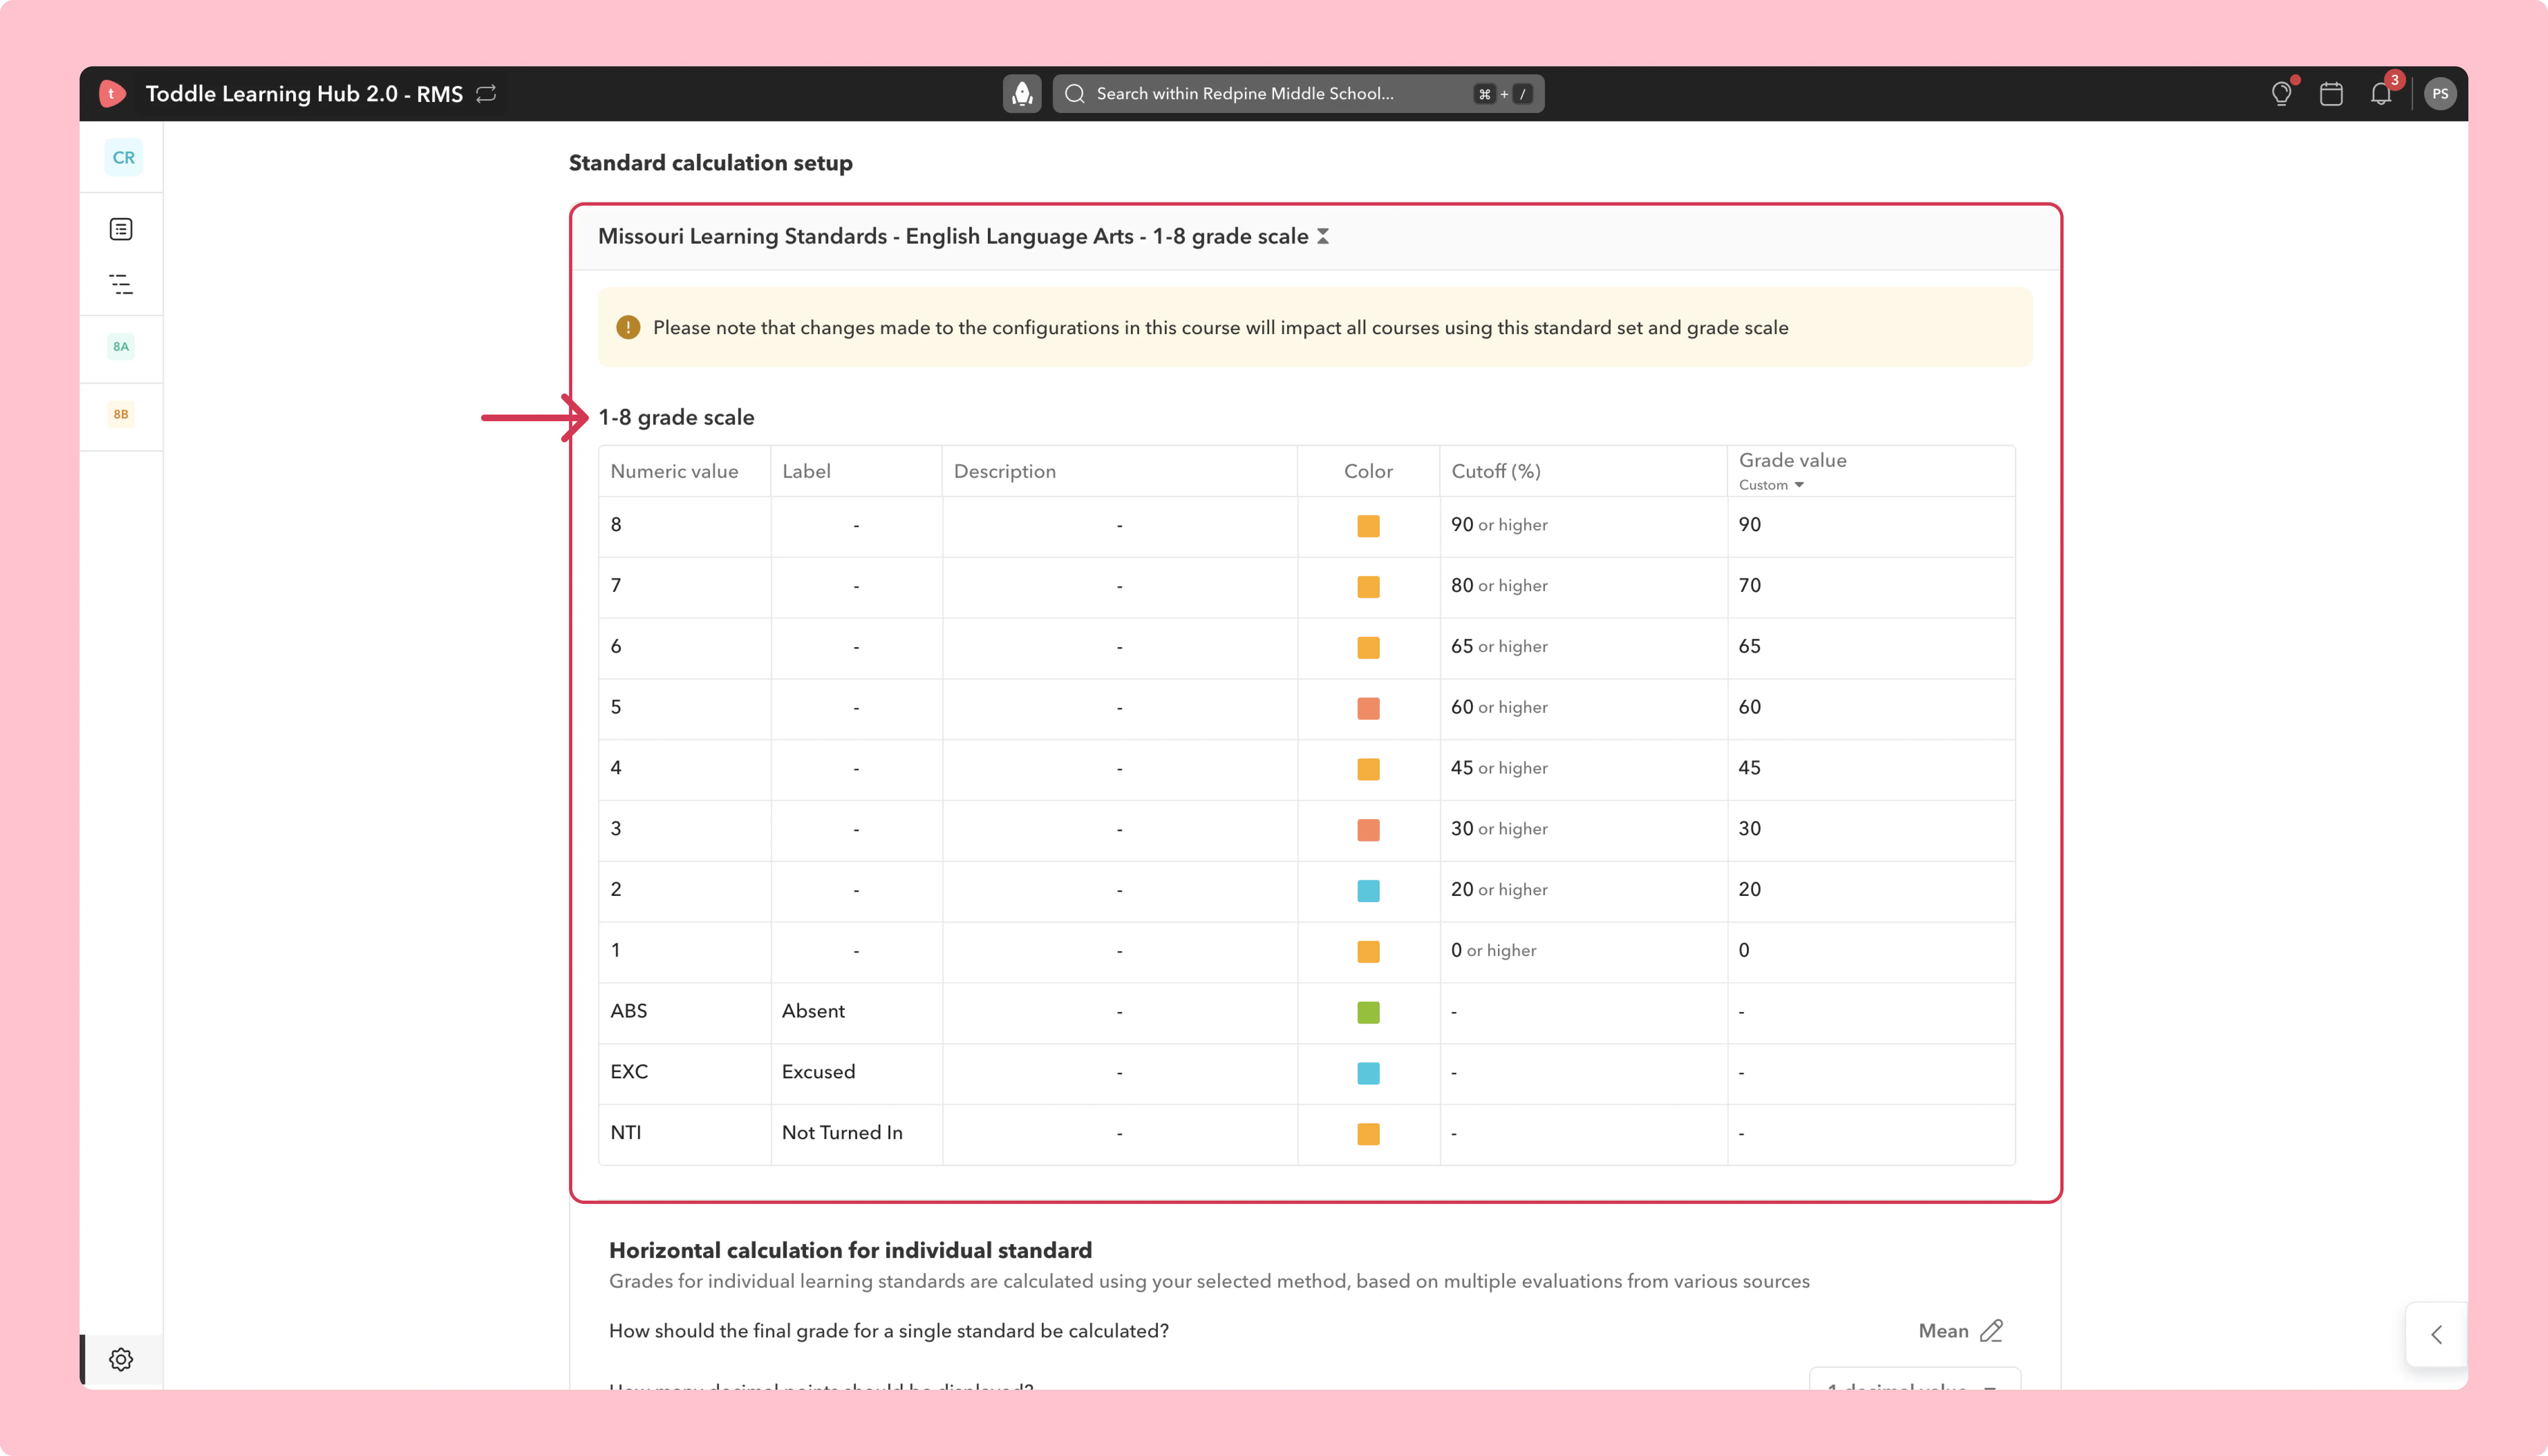Viewport: 2548px width, 1456px height.
Task: Open the calendar icon in top bar
Action: click(x=2331, y=94)
